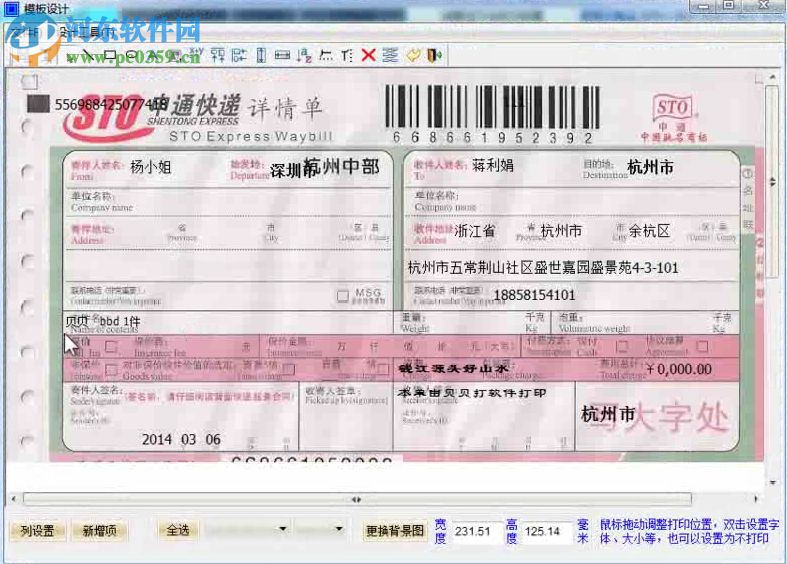The width and height of the screenshot is (787, 564).
Task: Select the line drawing tool
Action: click(88, 55)
